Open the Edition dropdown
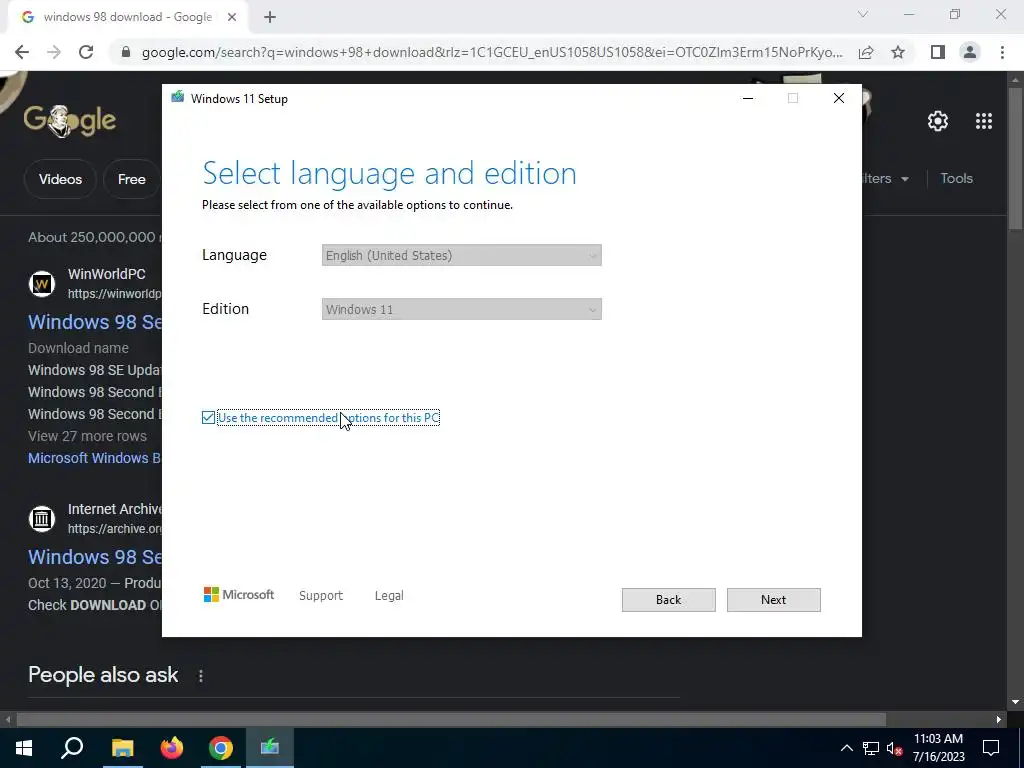The width and height of the screenshot is (1024, 768). click(x=461, y=310)
